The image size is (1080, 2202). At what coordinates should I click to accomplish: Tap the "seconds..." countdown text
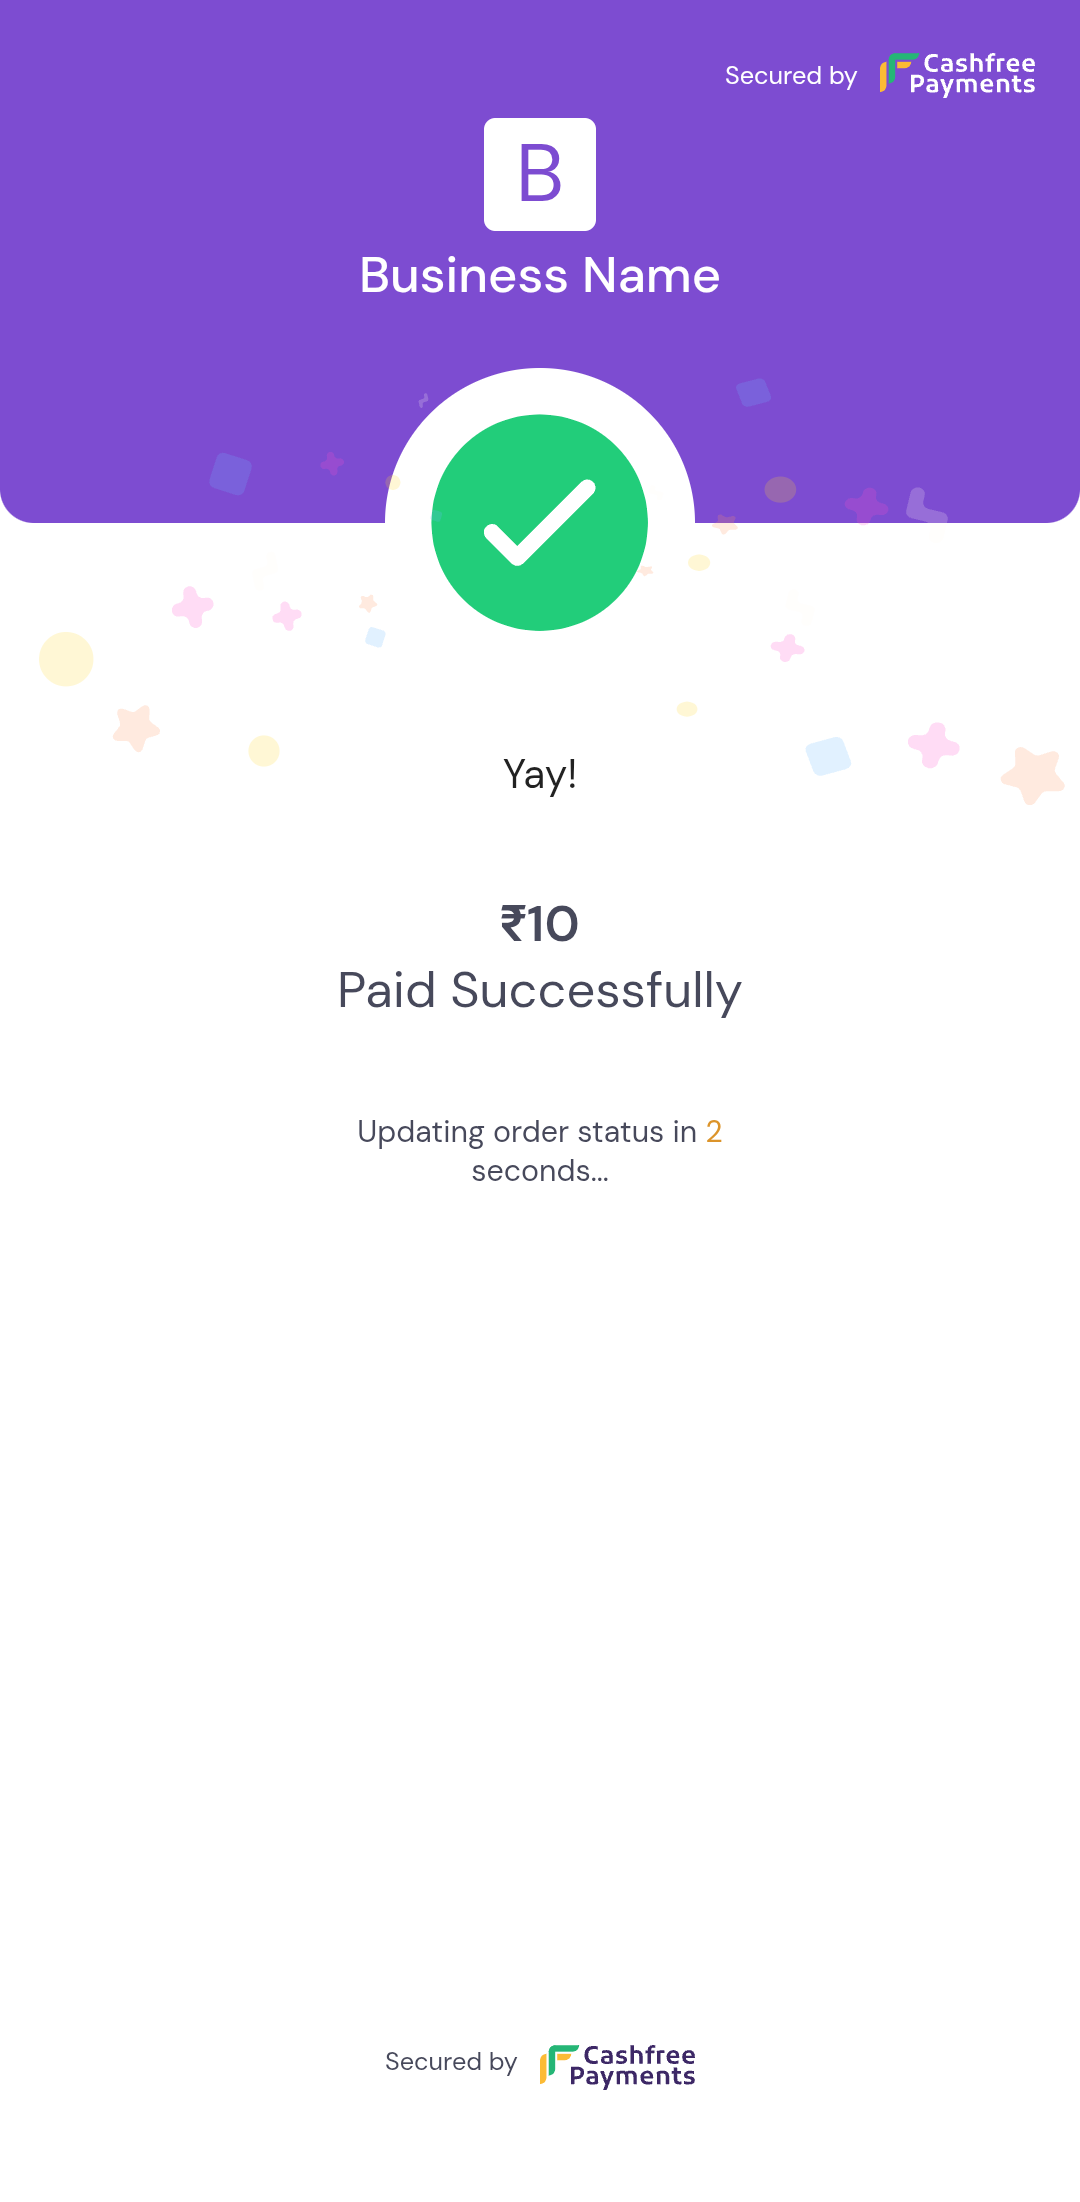click(540, 1171)
